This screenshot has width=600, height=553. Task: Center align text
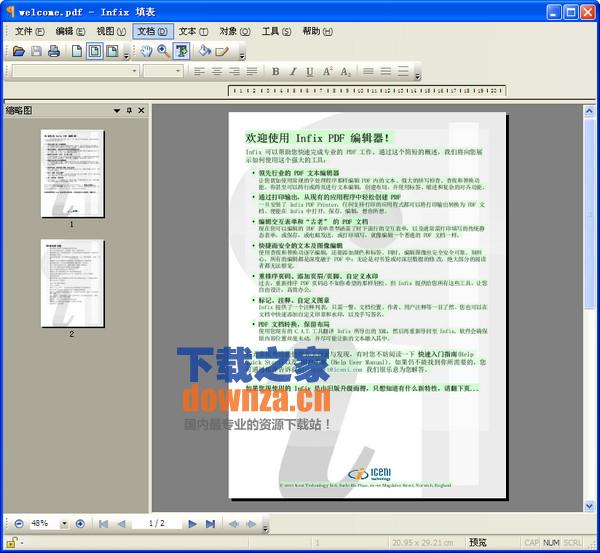coord(217,71)
